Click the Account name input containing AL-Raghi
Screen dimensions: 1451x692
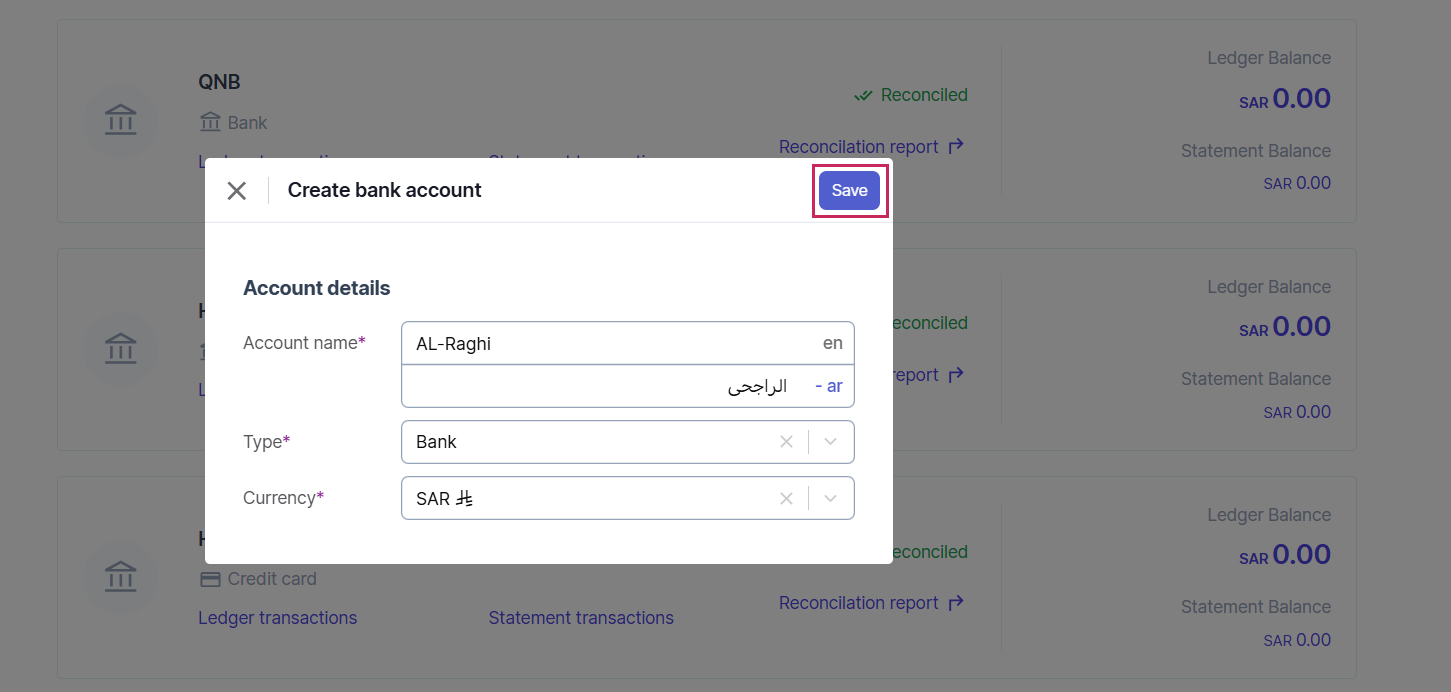pyautogui.click(x=600, y=343)
